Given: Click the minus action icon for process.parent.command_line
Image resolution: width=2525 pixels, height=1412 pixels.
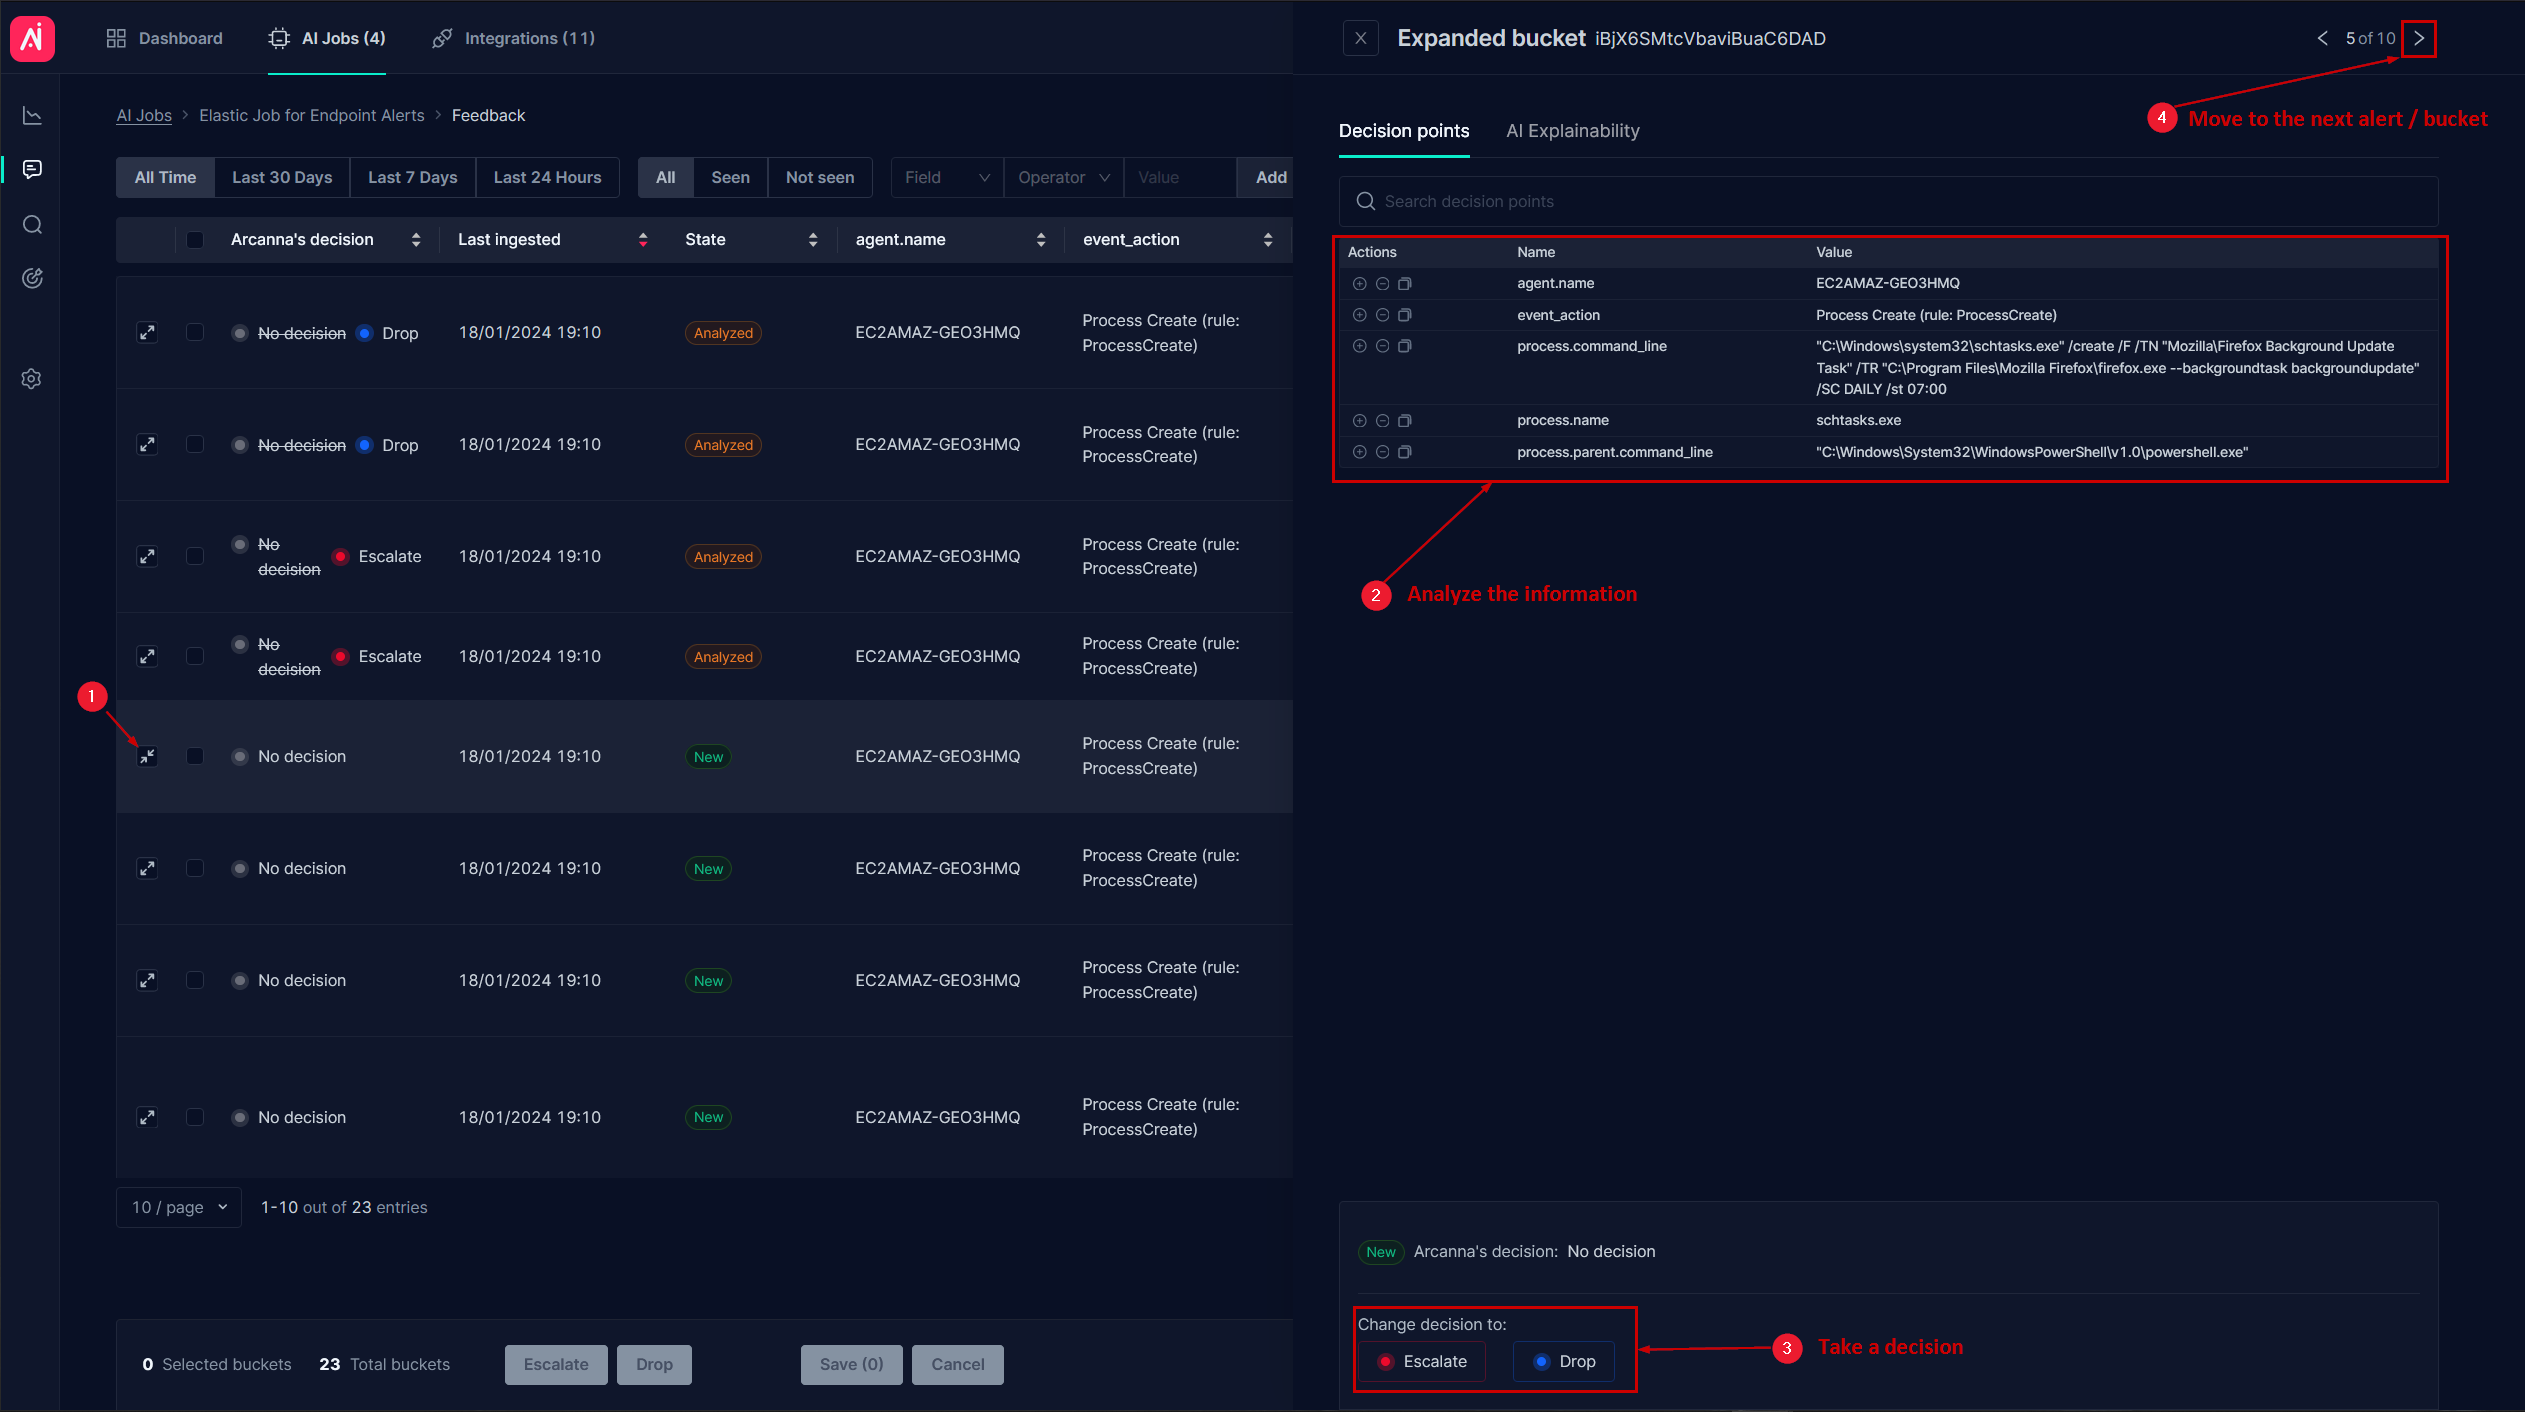Looking at the screenshot, I should click(1382, 452).
